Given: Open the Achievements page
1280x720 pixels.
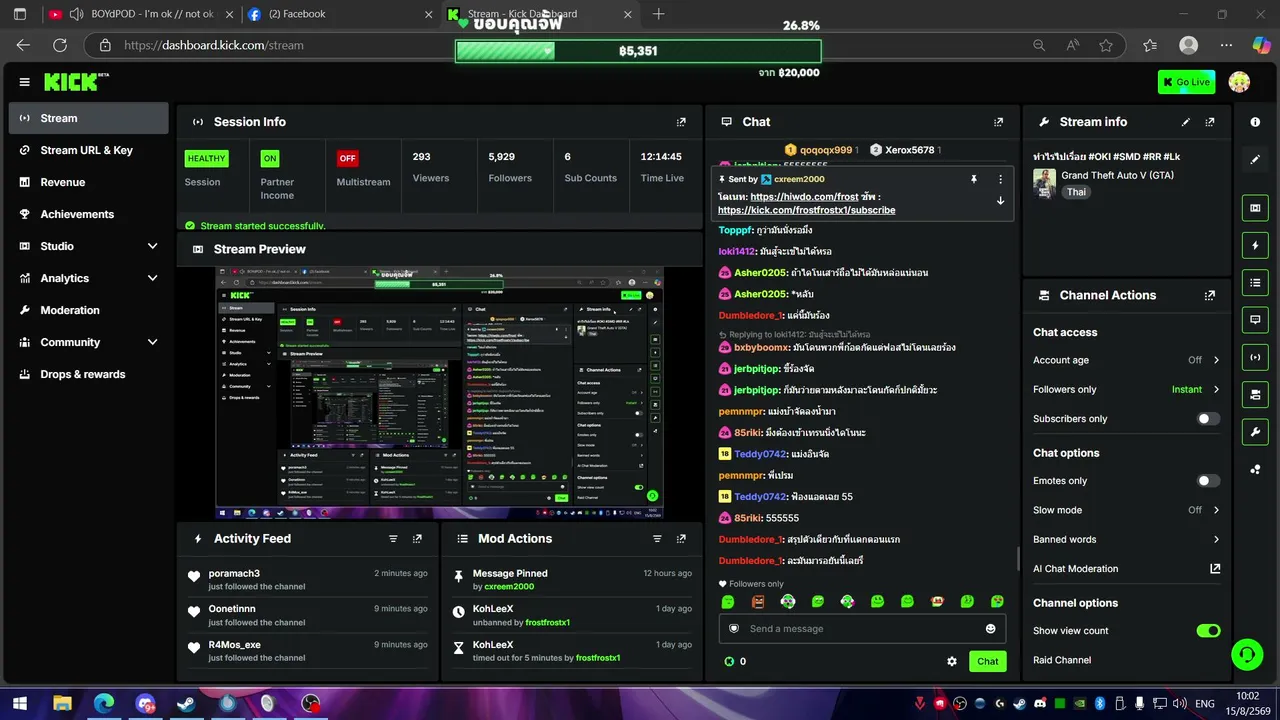Looking at the screenshot, I should point(89,214).
